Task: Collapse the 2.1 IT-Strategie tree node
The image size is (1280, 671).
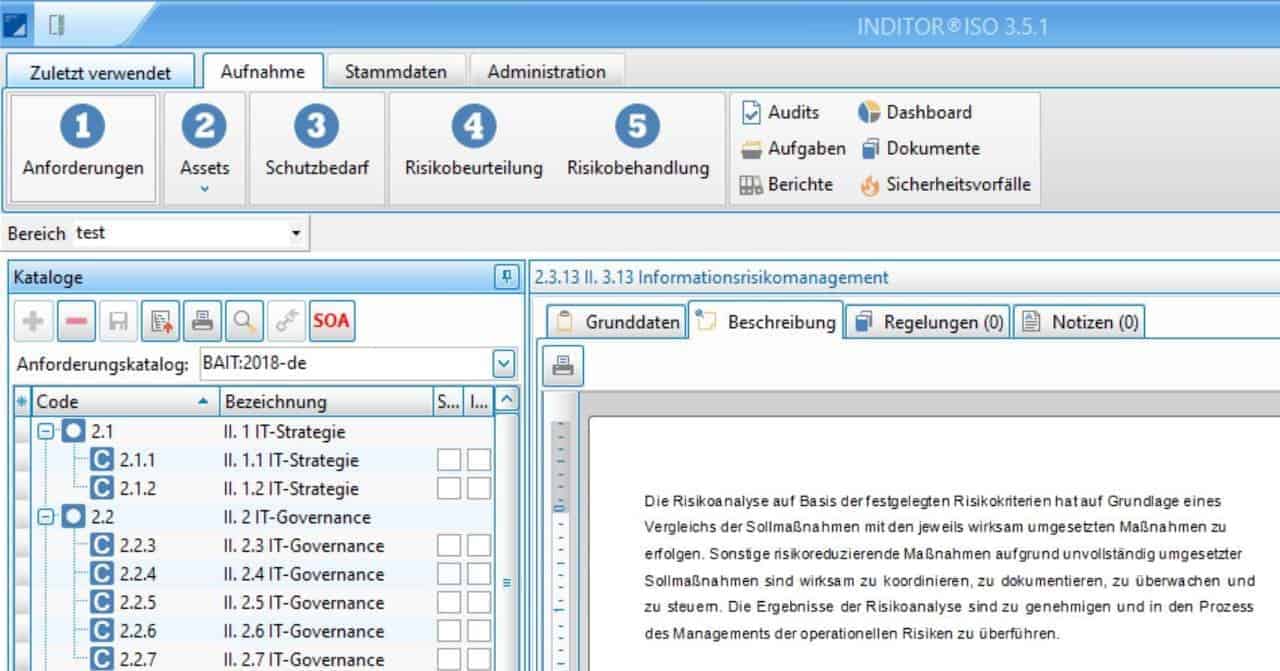Action: (46, 432)
